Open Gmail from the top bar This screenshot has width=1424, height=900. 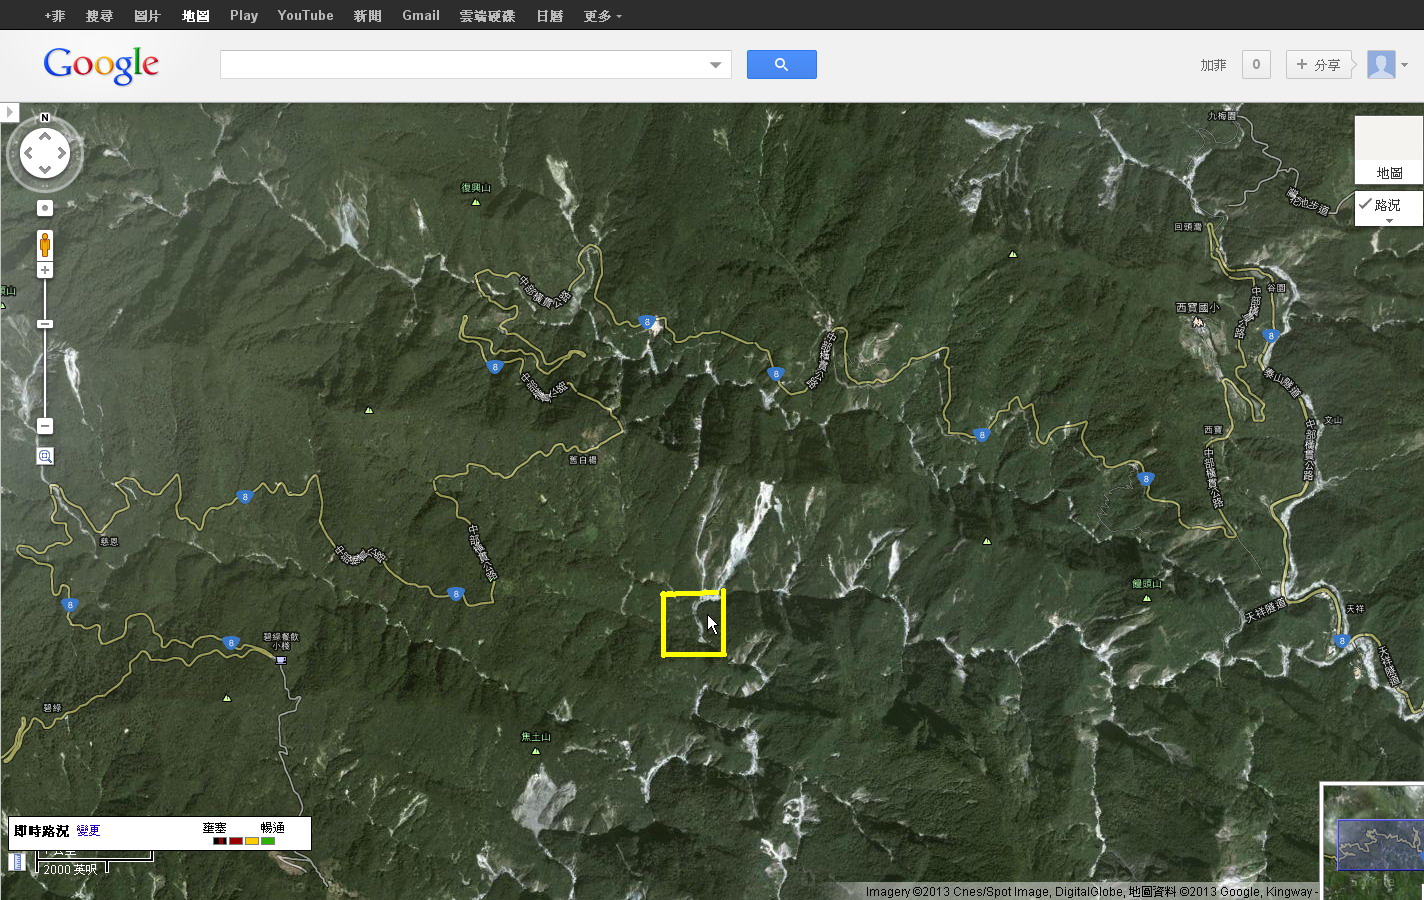[x=420, y=16]
